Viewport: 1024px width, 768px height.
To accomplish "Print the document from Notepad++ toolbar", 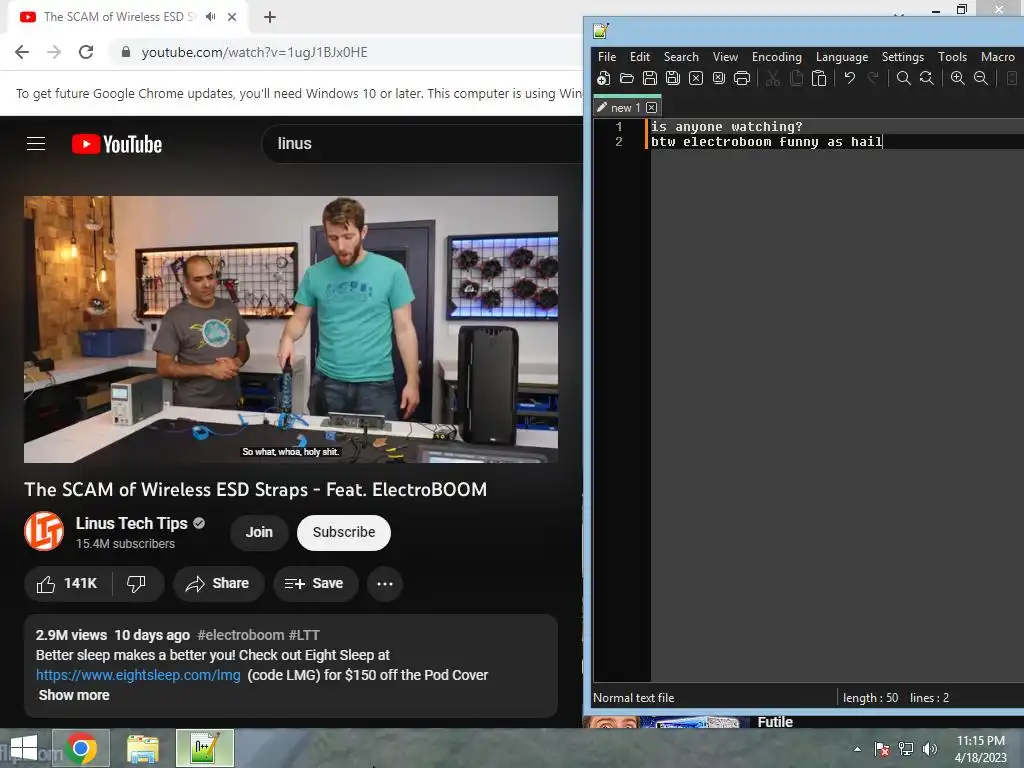I will coord(742,78).
